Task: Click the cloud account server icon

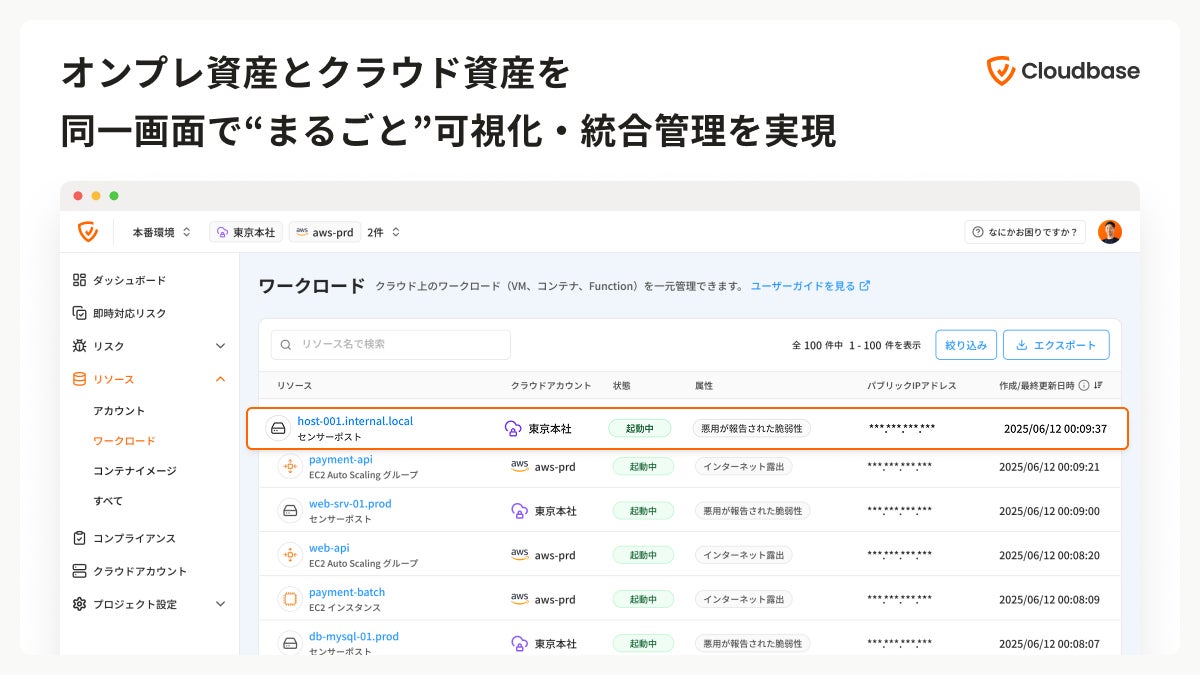Action: pyautogui.click(x=80, y=571)
